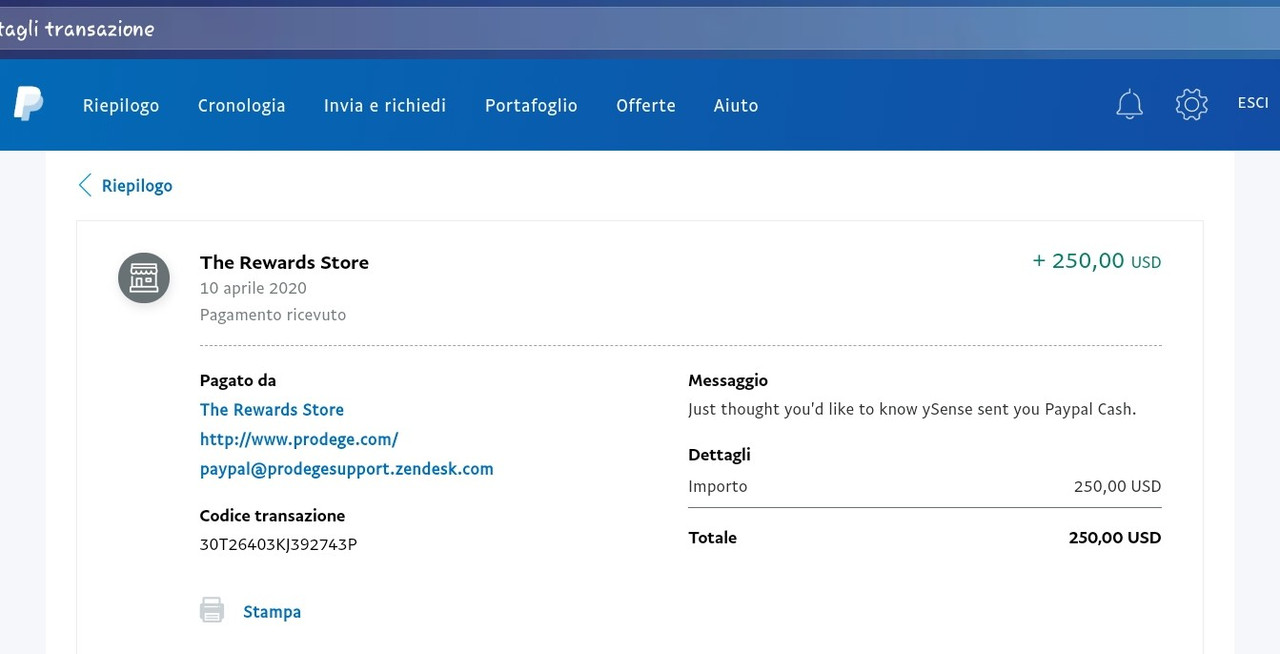Viewport: 1280px width, 654px height.
Task: Click the + 250,00 USD amount
Action: coord(1097,261)
